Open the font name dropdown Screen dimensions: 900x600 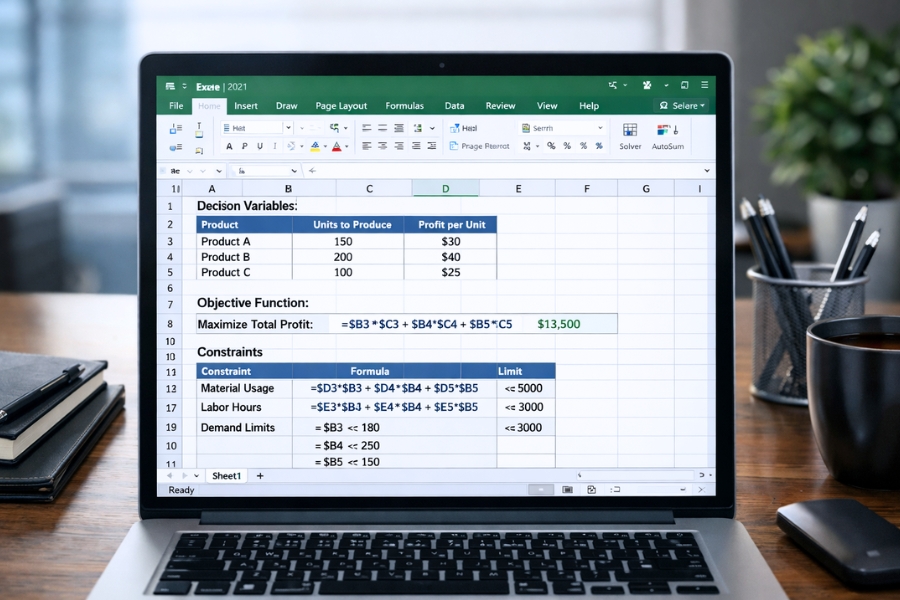(287, 128)
